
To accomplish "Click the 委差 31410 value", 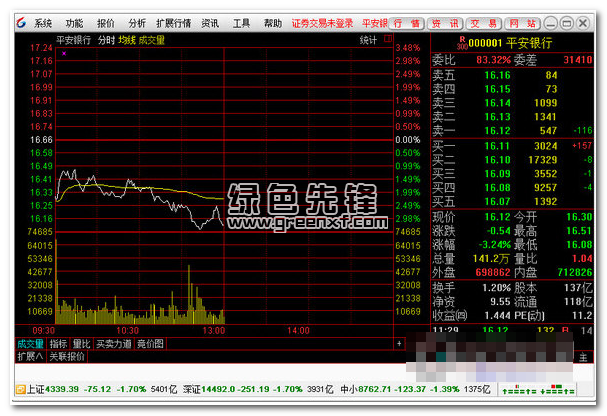I will pyautogui.click(x=578, y=60).
